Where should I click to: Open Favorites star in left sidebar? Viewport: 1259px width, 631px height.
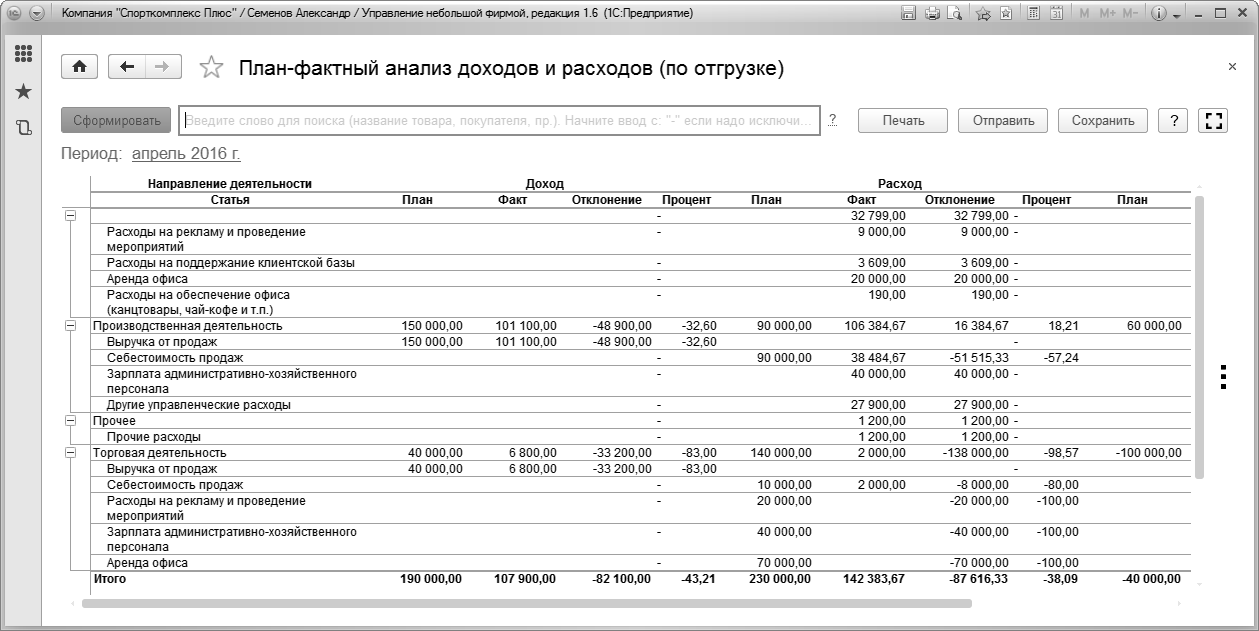click(x=23, y=91)
